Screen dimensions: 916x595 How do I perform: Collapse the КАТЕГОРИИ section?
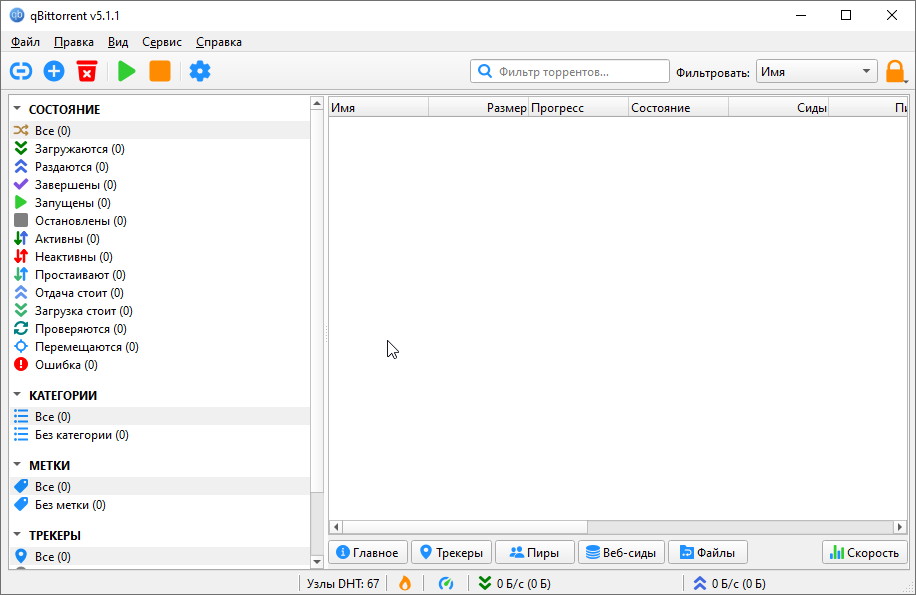tap(17, 395)
